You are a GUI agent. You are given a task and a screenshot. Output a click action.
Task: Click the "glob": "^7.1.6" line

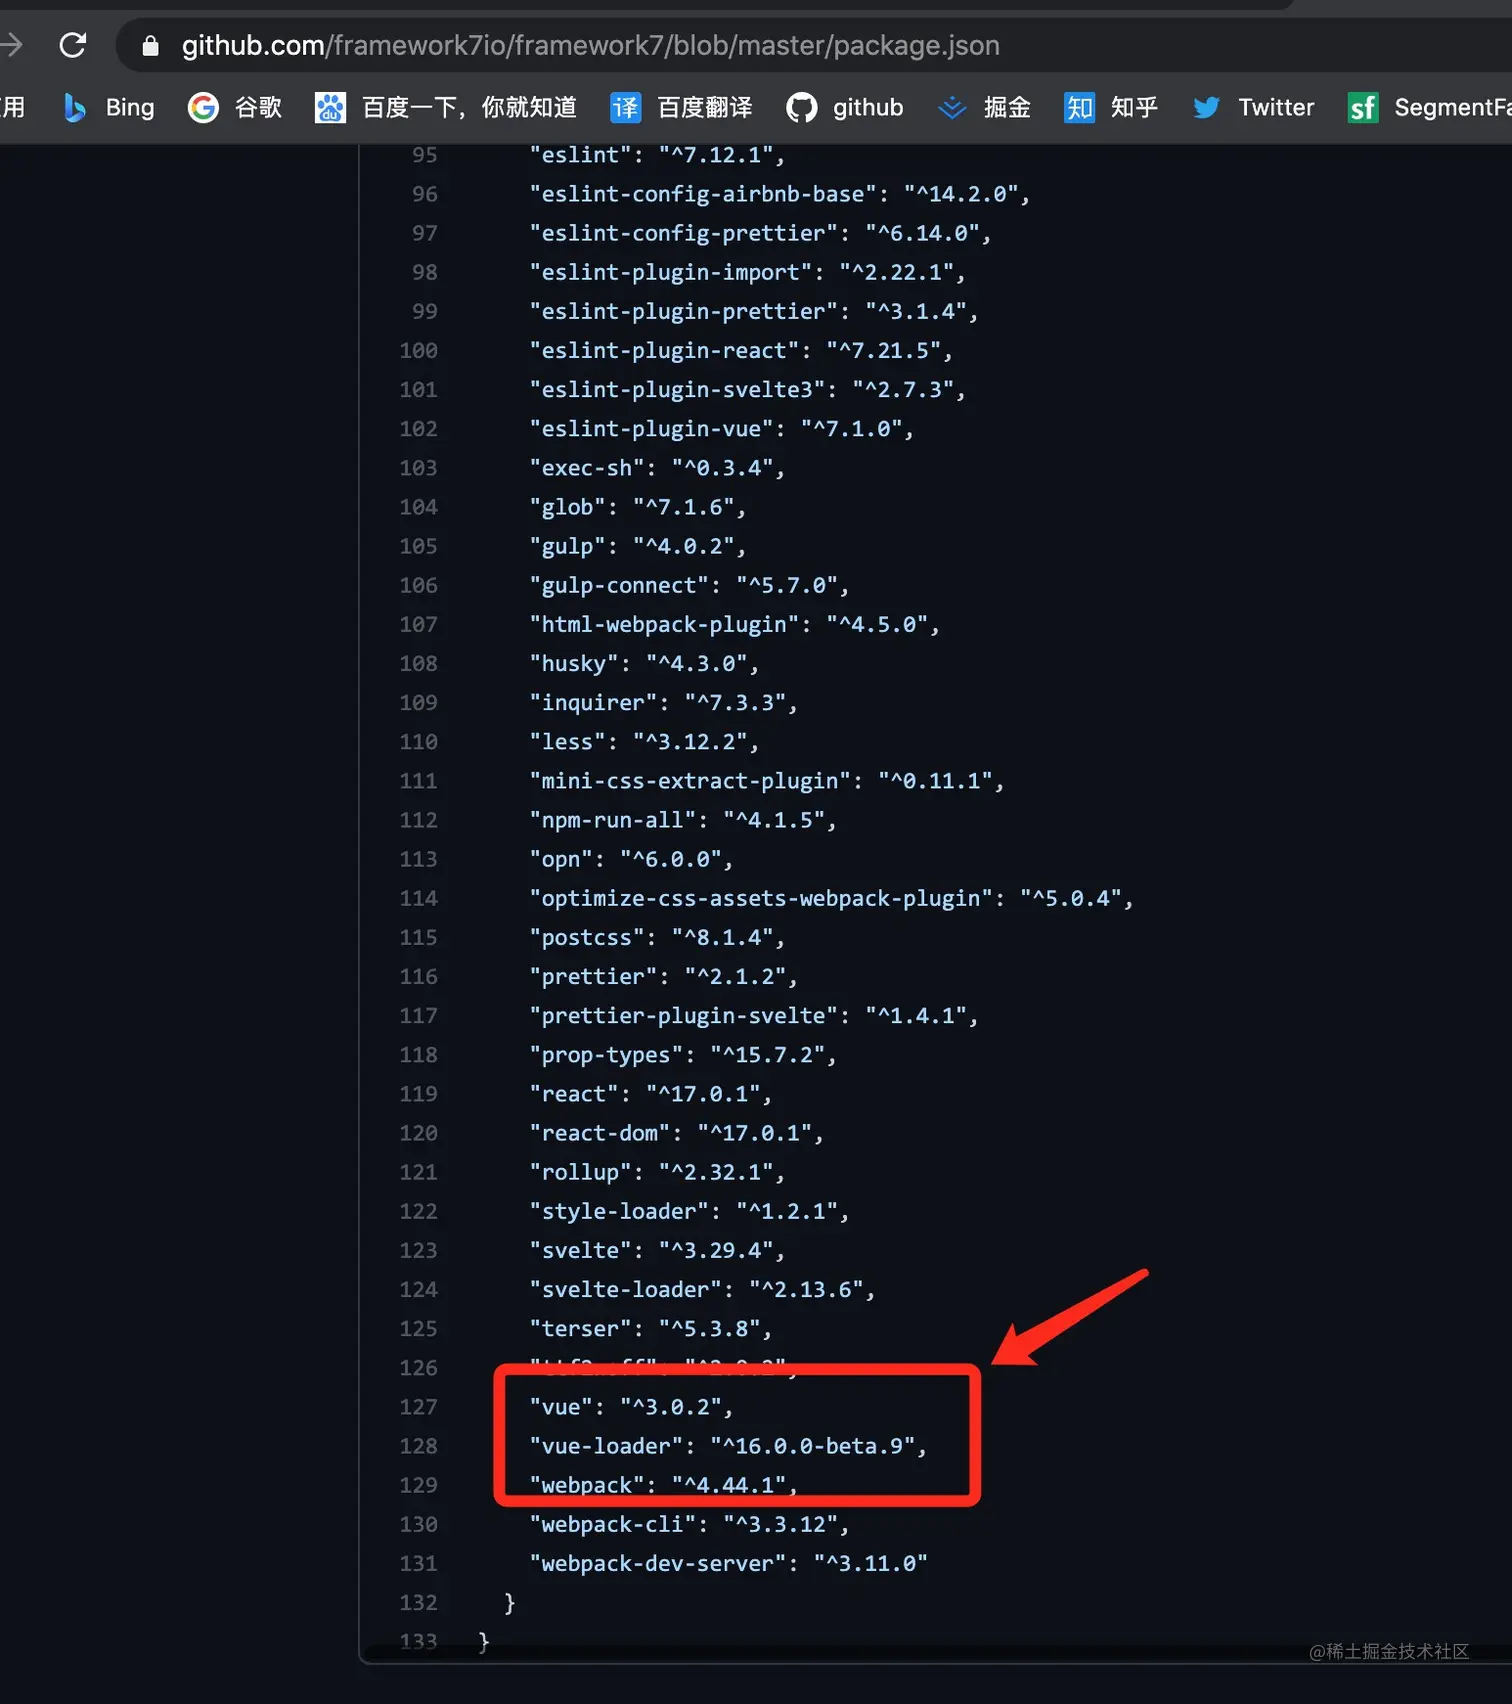click(x=638, y=507)
